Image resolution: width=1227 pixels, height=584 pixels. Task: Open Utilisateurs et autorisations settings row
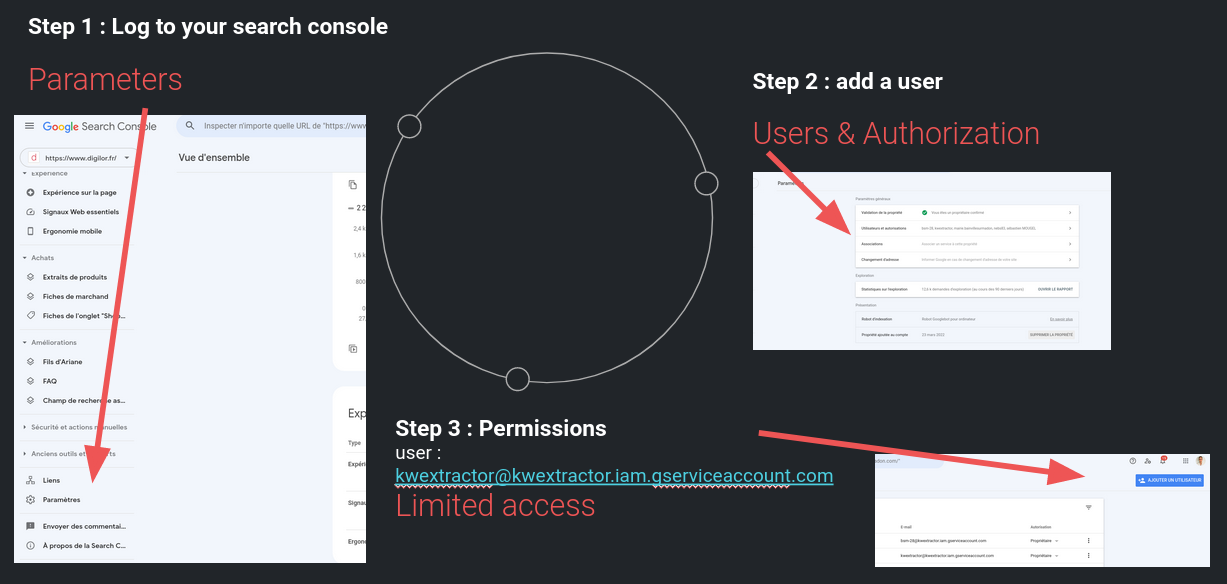[966, 228]
